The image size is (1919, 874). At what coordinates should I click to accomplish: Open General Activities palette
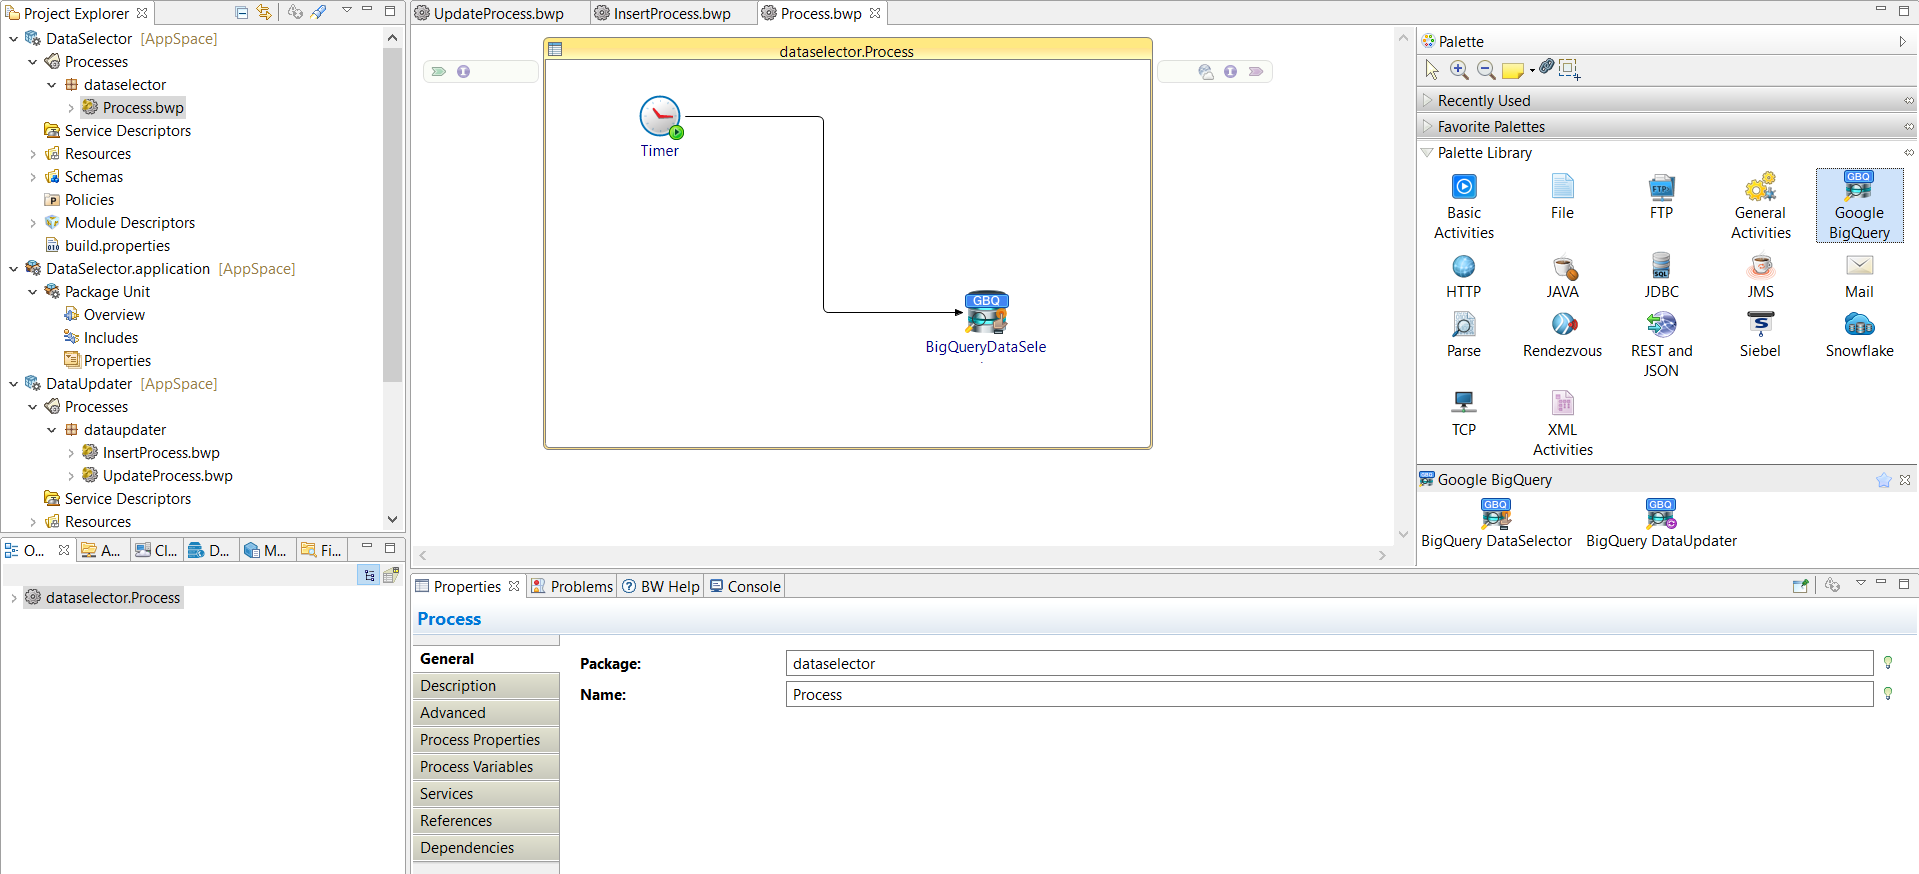click(x=1761, y=207)
